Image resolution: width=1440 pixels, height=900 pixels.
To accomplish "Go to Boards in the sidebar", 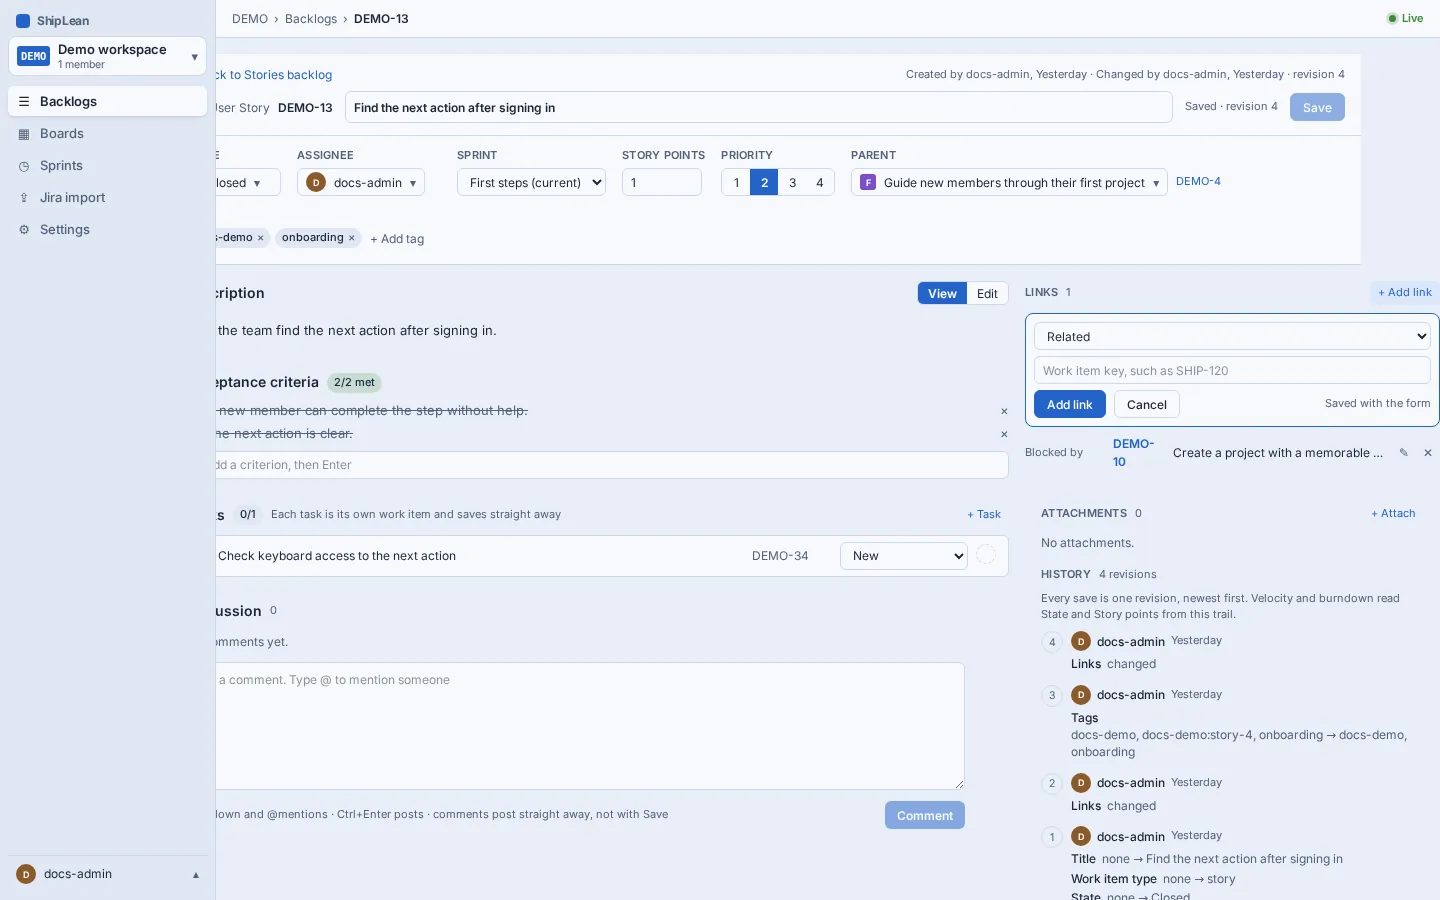I will tap(107, 134).
